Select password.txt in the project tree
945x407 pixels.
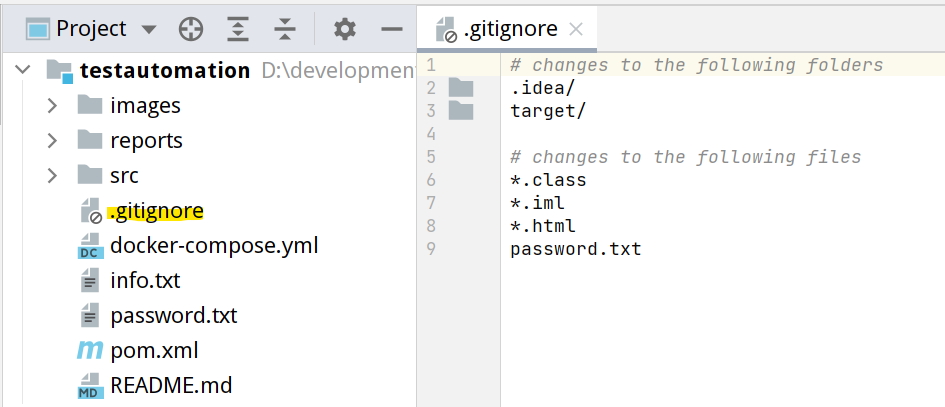point(173,316)
